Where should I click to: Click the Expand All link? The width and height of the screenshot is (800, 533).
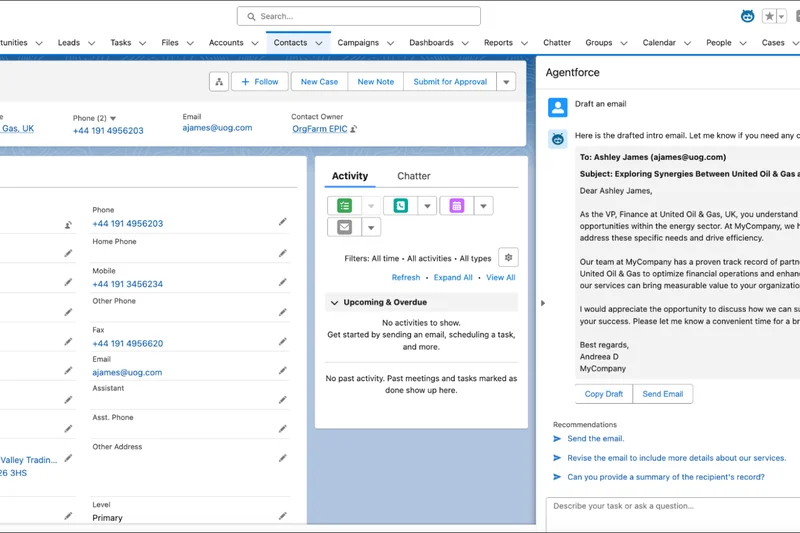point(453,277)
